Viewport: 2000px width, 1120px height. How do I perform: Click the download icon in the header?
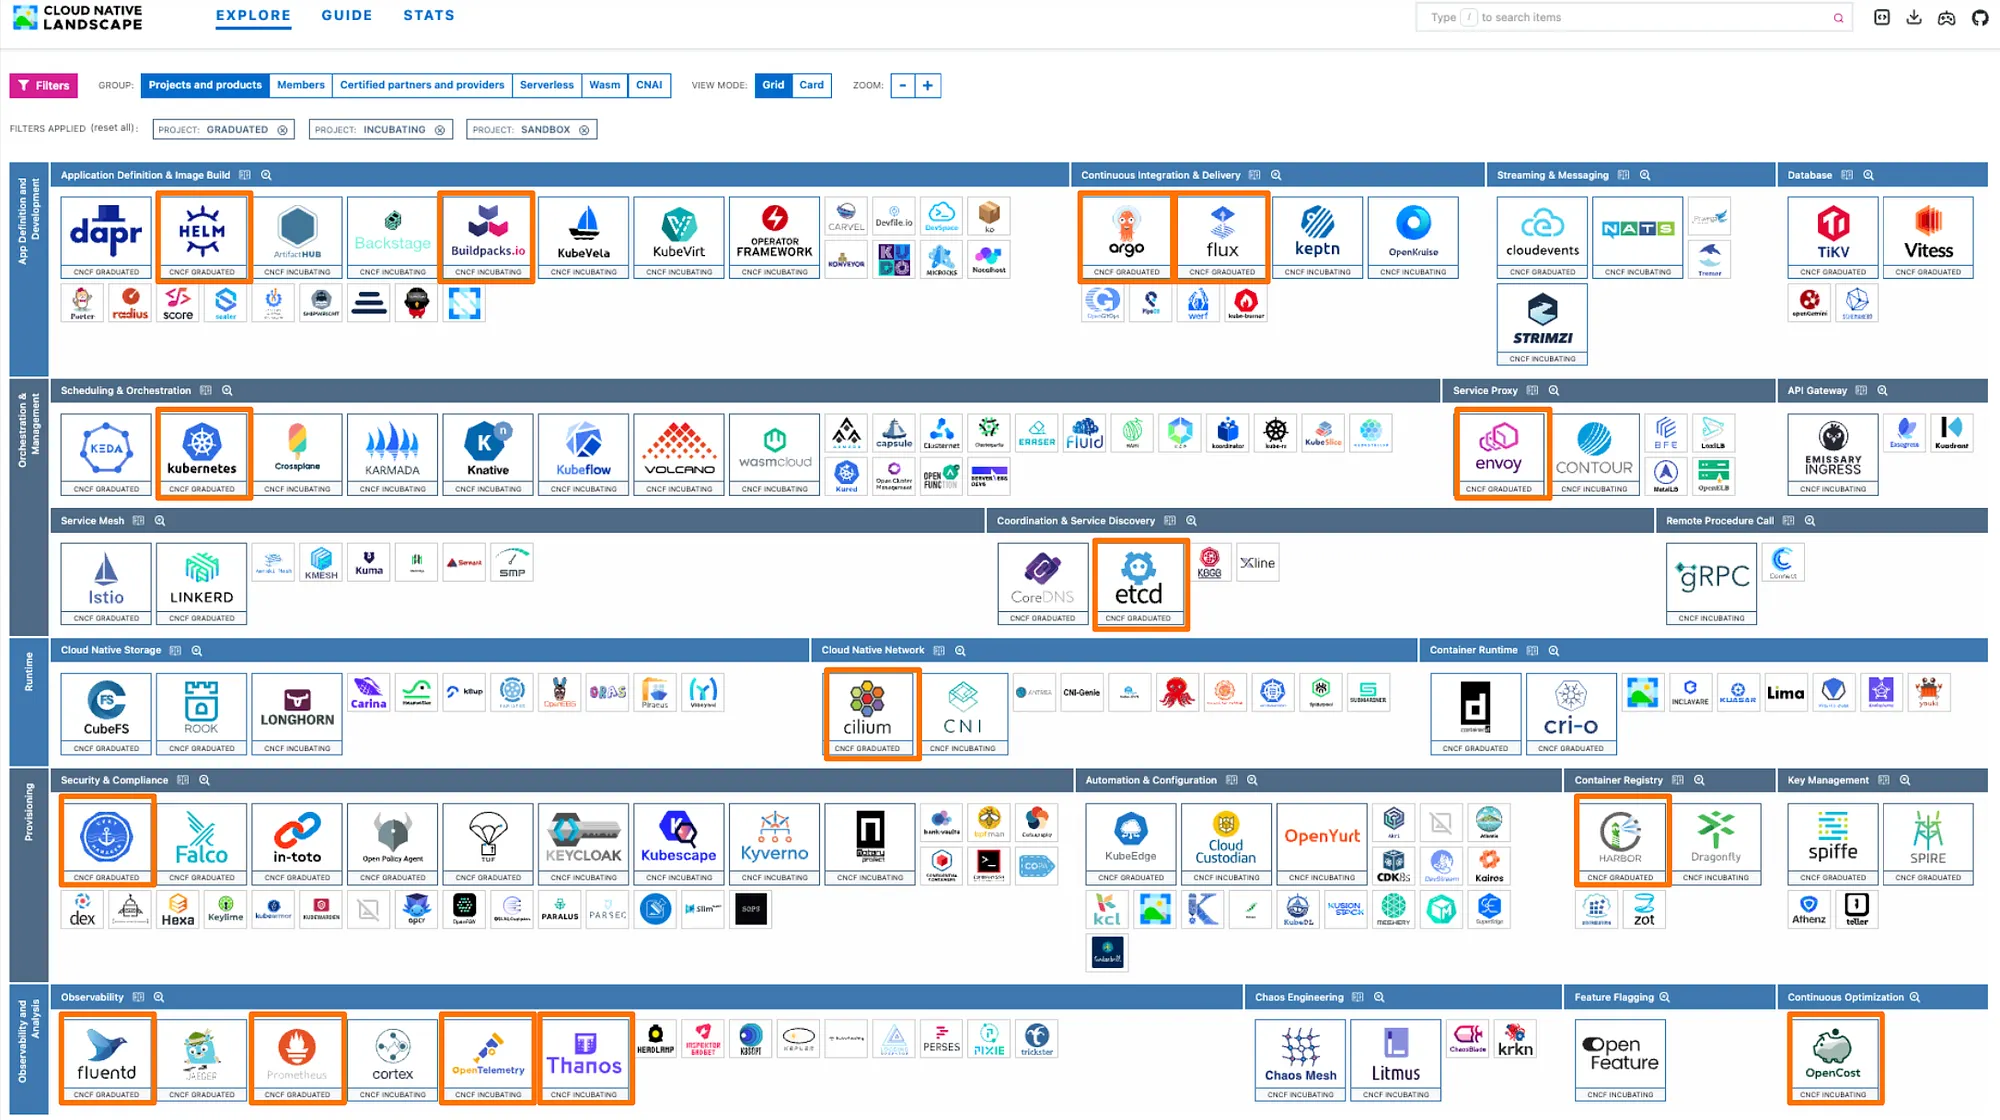click(1914, 17)
